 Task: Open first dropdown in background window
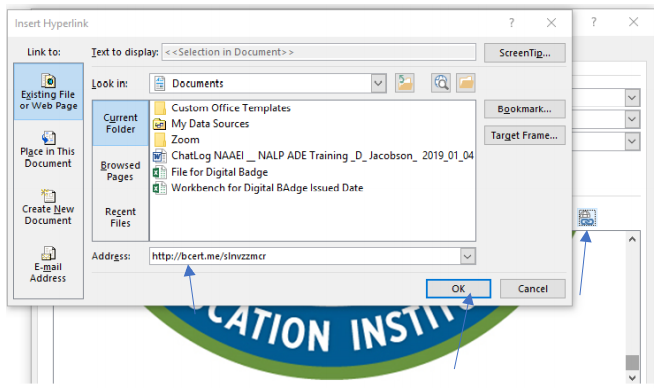coord(632,98)
